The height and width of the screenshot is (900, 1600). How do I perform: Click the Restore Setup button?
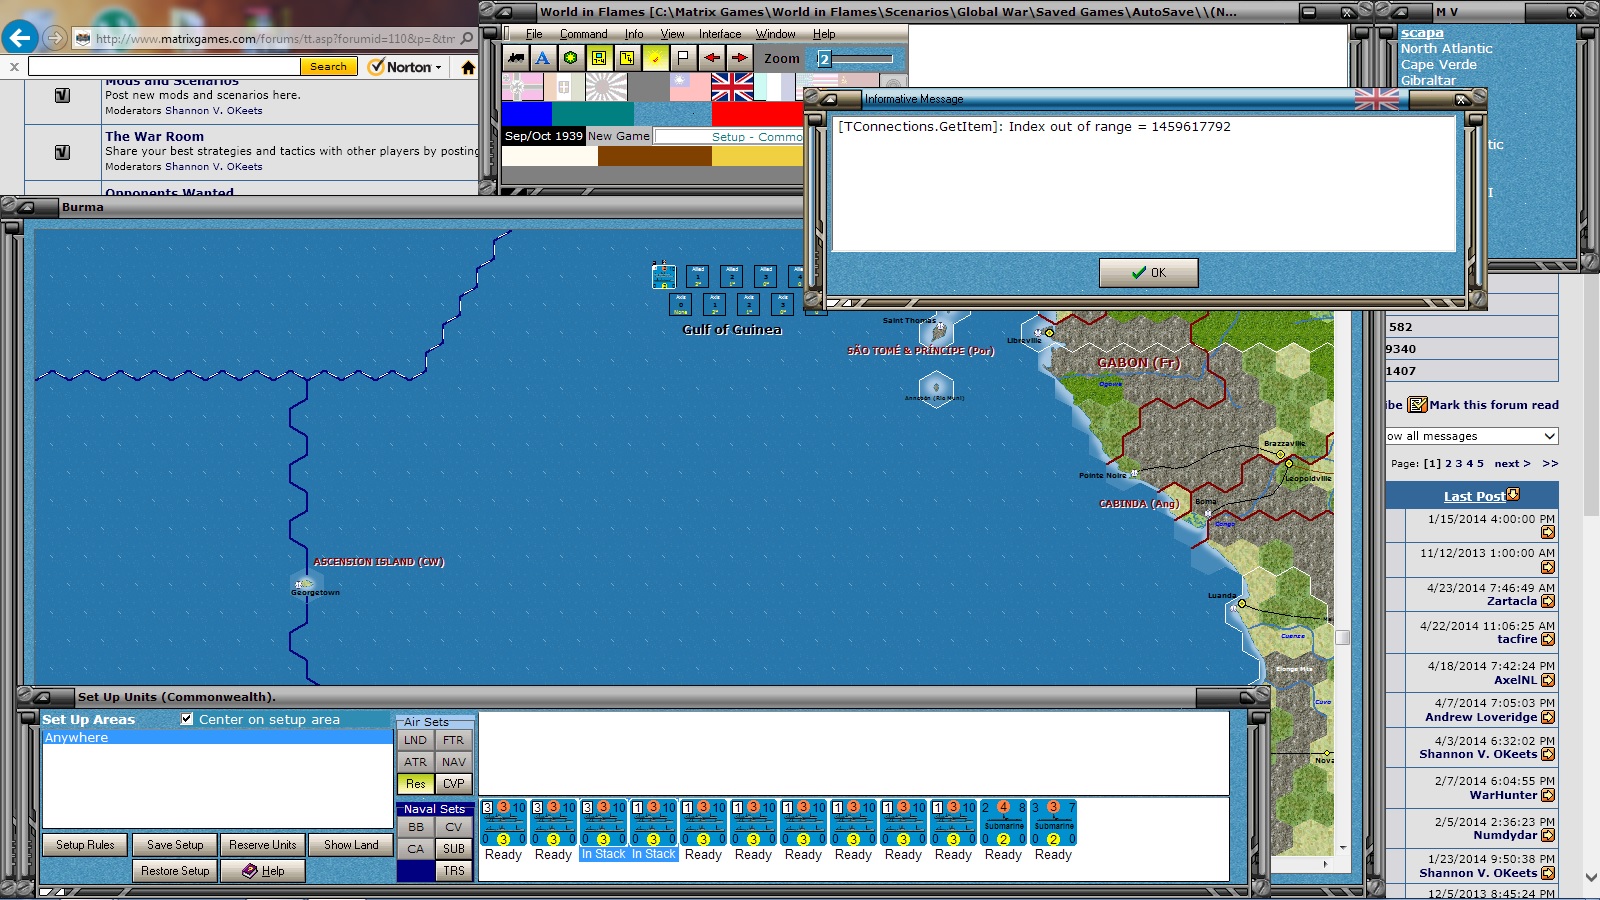click(175, 871)
